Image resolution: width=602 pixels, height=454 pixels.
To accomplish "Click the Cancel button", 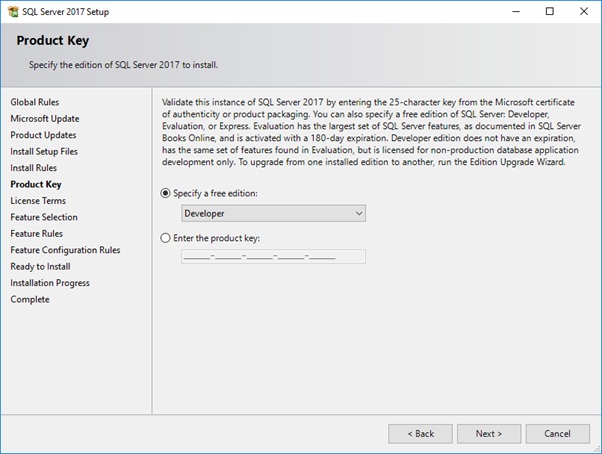I will [x=557, y=434].
